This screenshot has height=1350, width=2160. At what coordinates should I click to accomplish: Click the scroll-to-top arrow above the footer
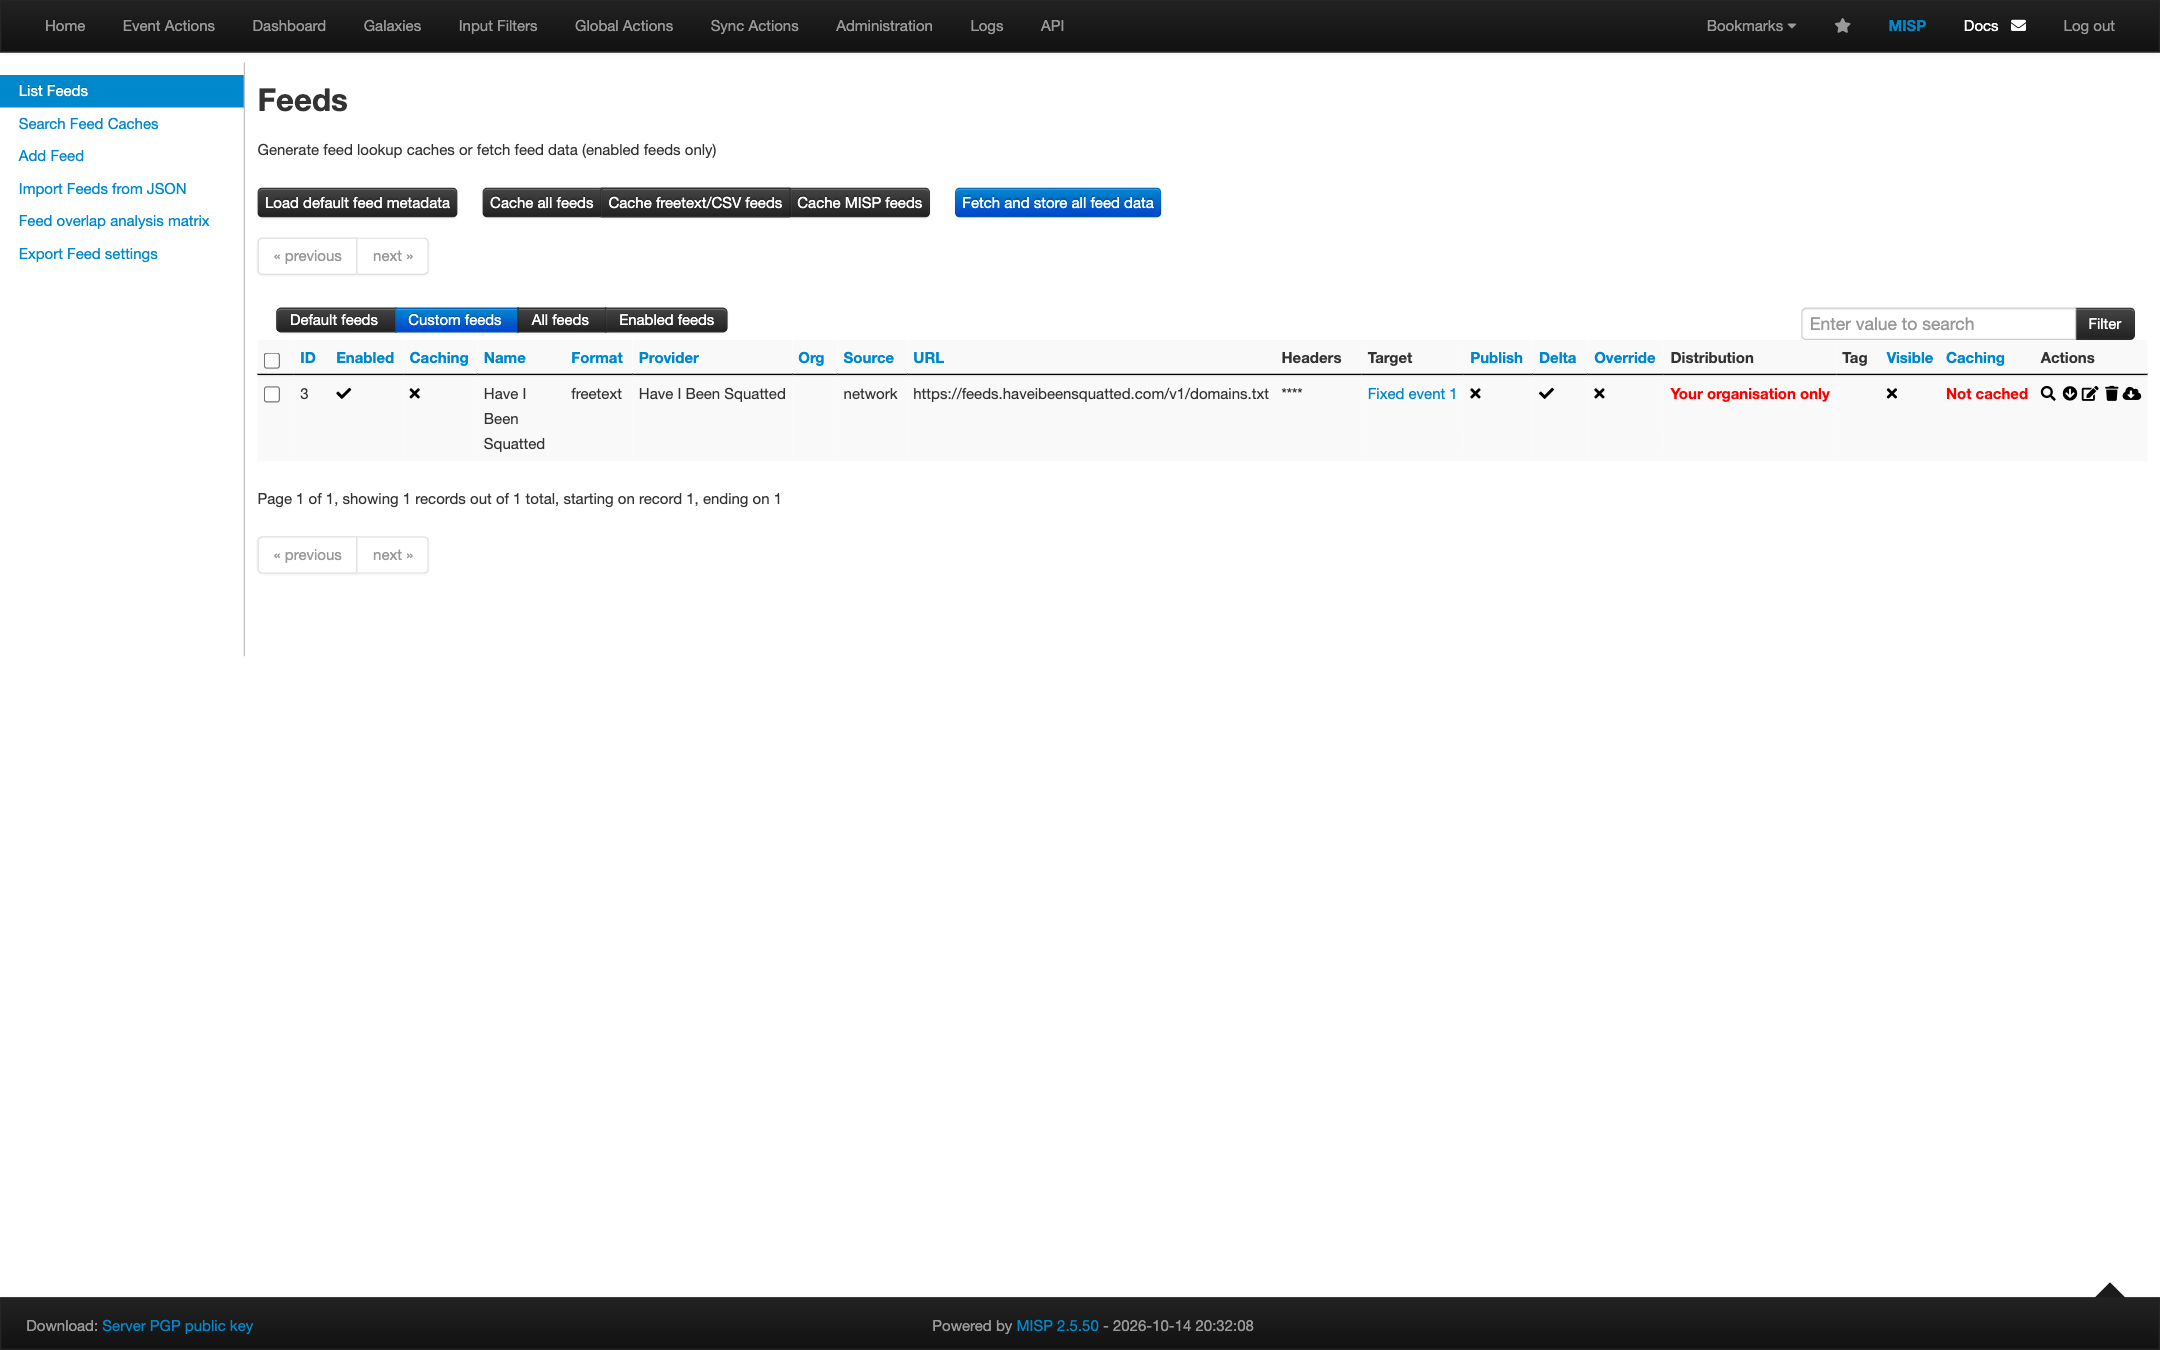[x=2110, y=1290]
